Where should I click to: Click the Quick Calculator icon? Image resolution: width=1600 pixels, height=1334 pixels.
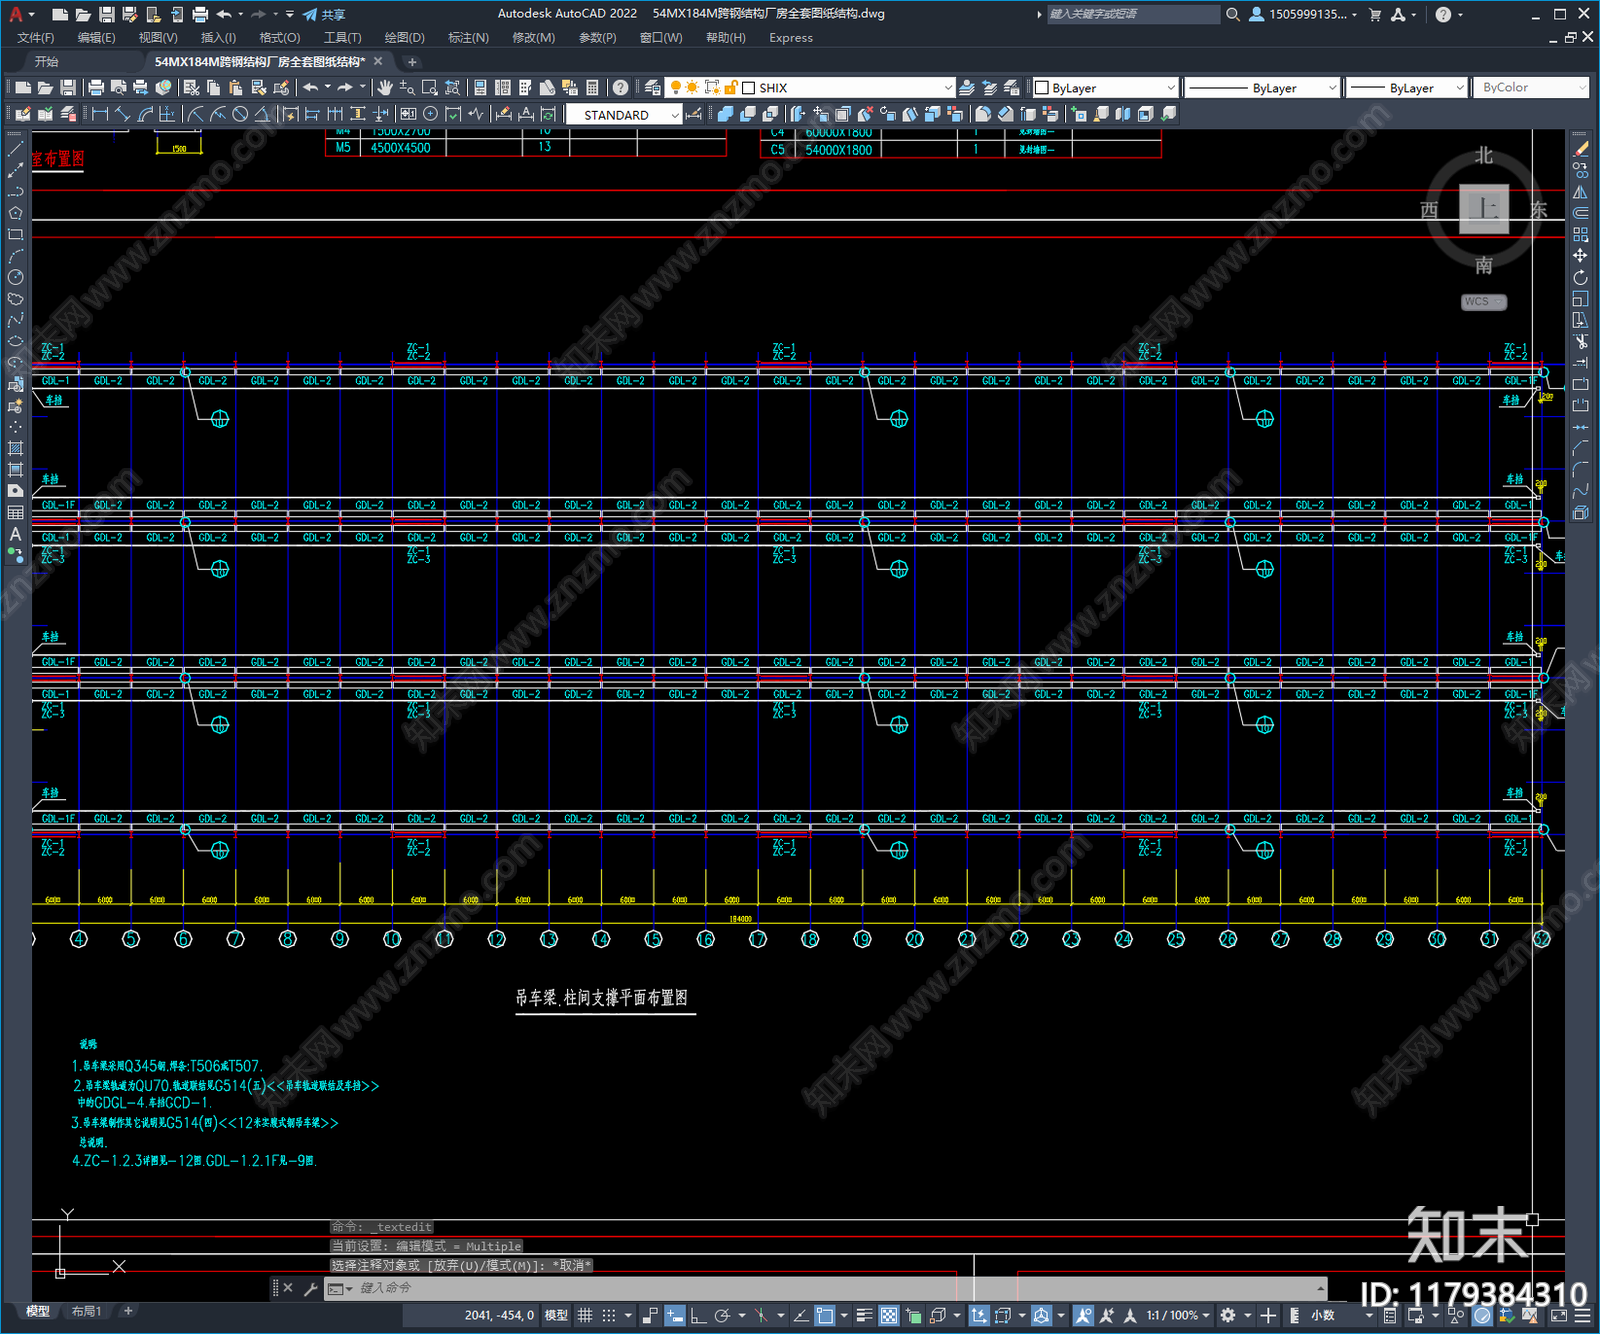[x=592, y=88]
